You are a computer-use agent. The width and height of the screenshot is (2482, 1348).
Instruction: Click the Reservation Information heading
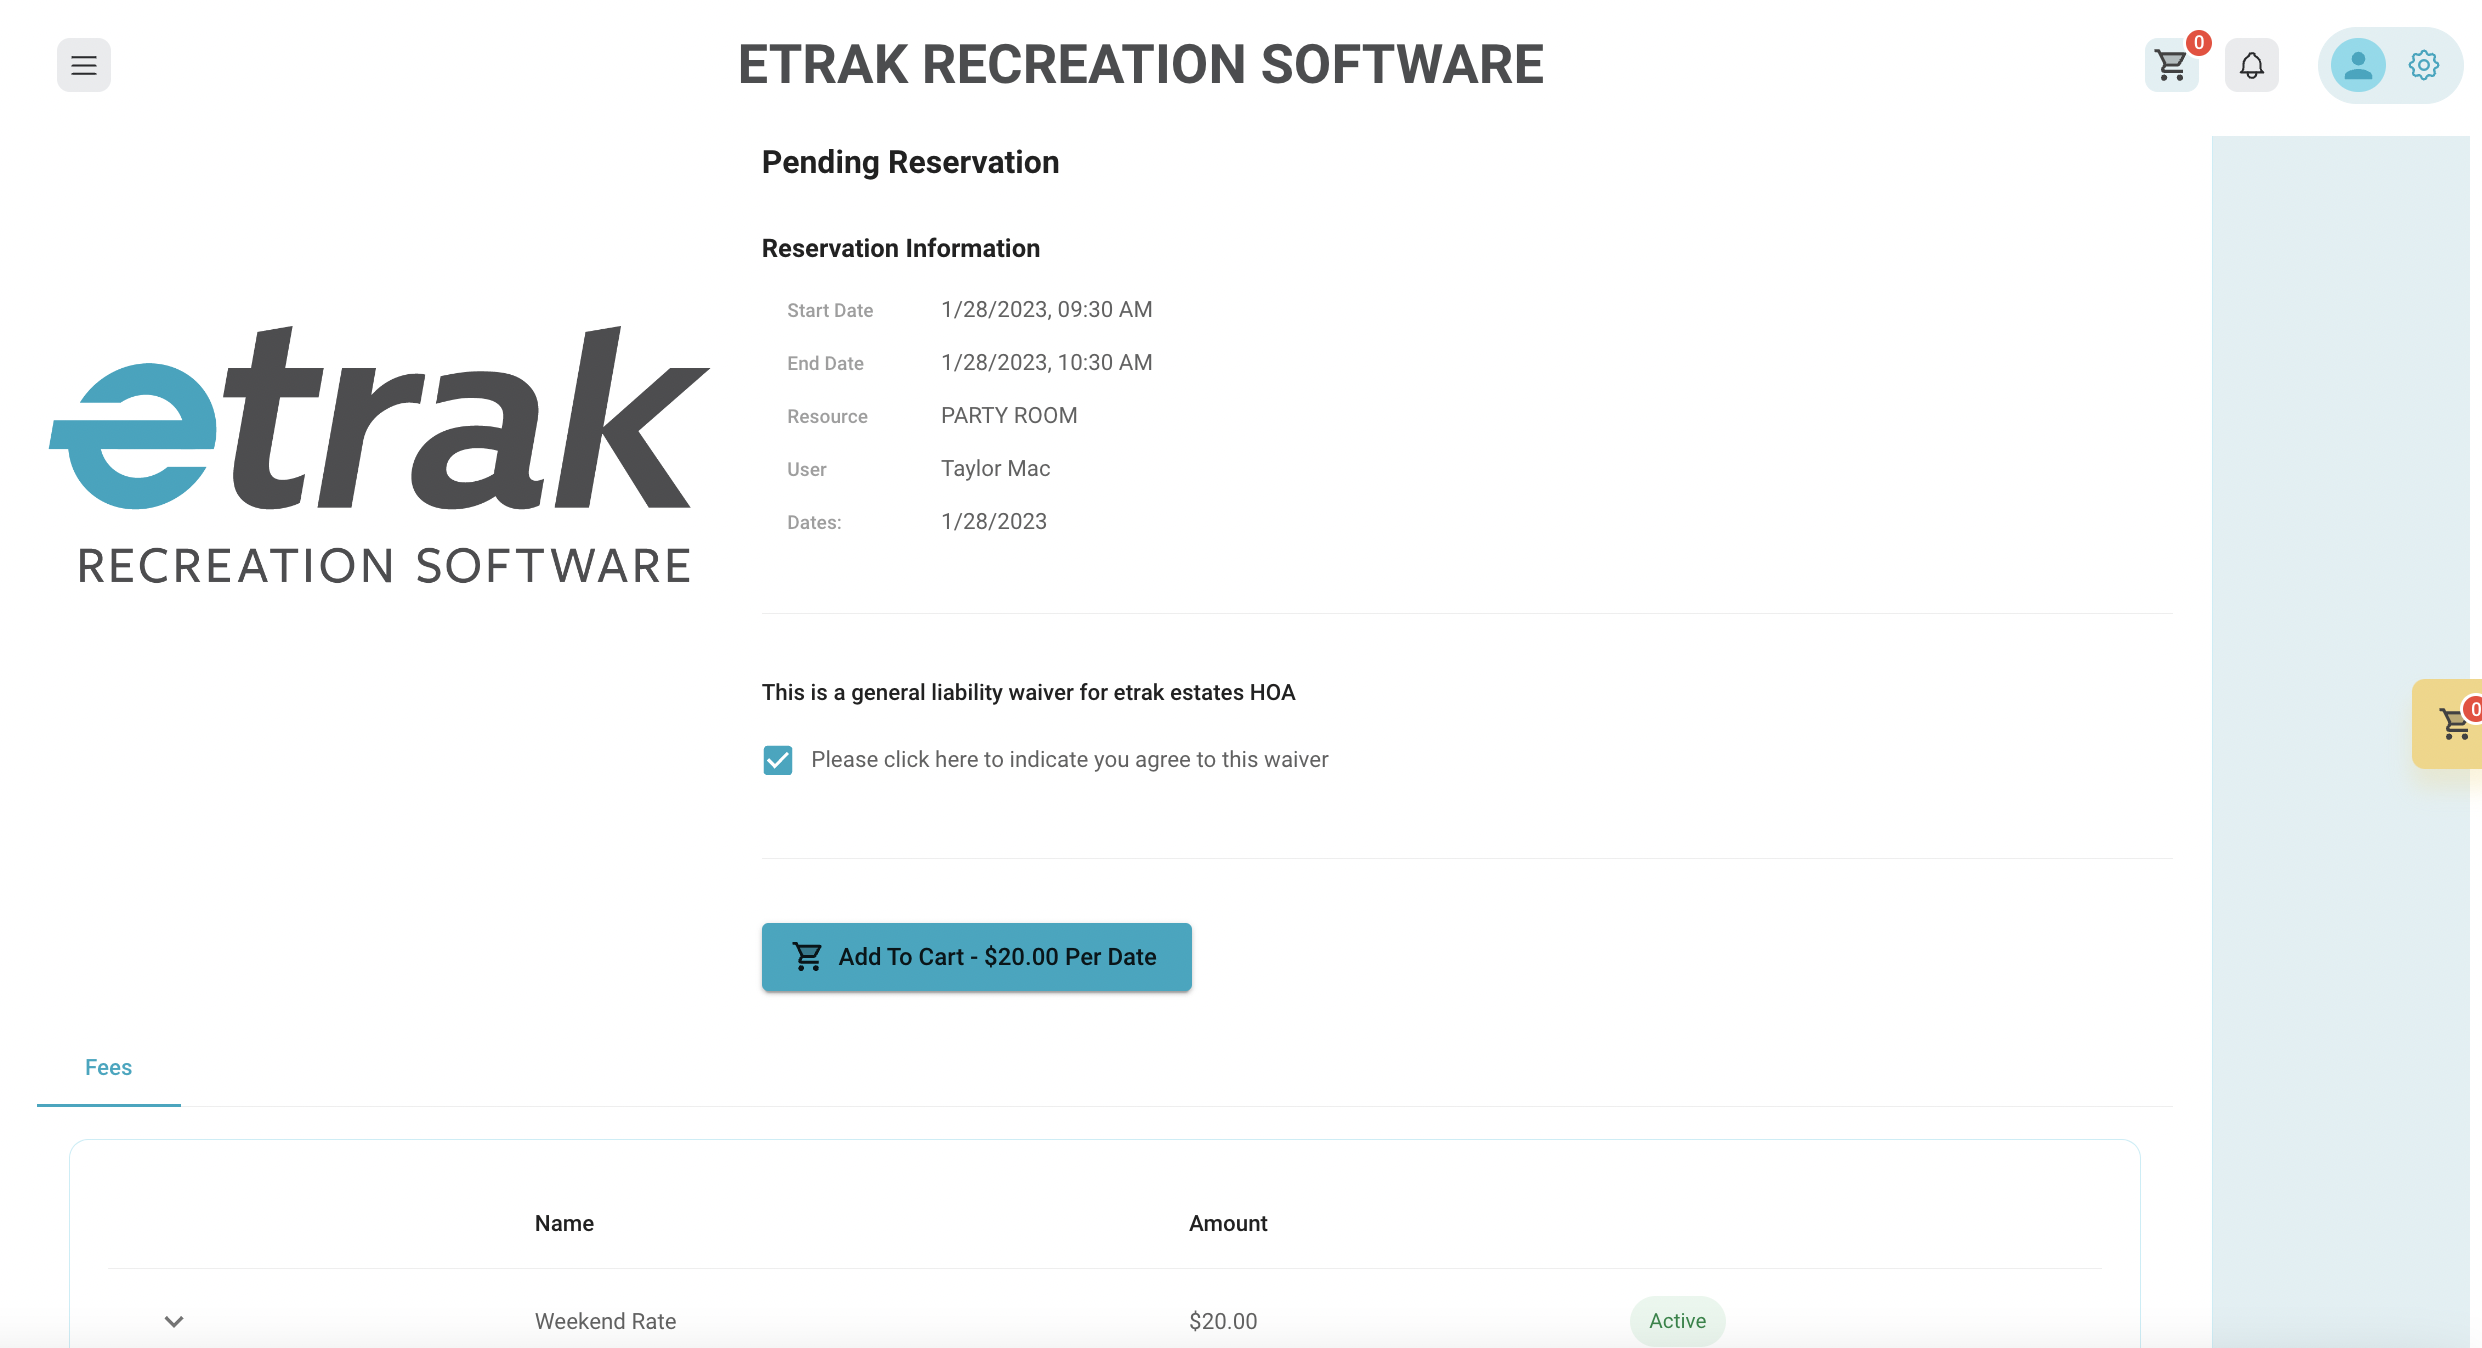click(x=901, y=248)
